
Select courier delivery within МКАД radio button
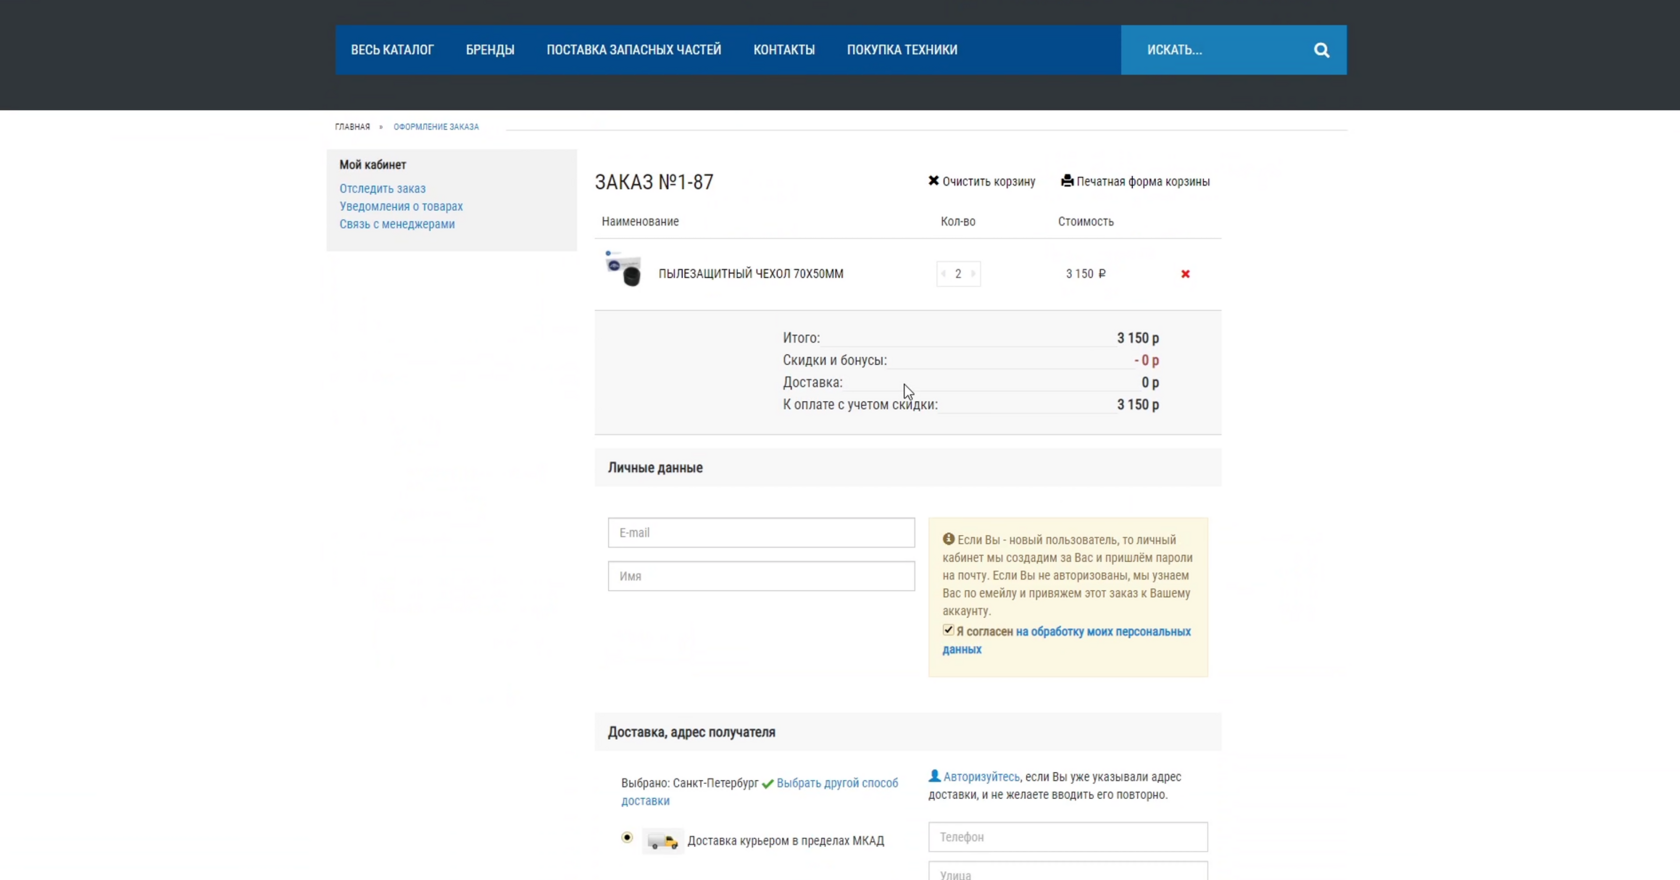(627, 837)
